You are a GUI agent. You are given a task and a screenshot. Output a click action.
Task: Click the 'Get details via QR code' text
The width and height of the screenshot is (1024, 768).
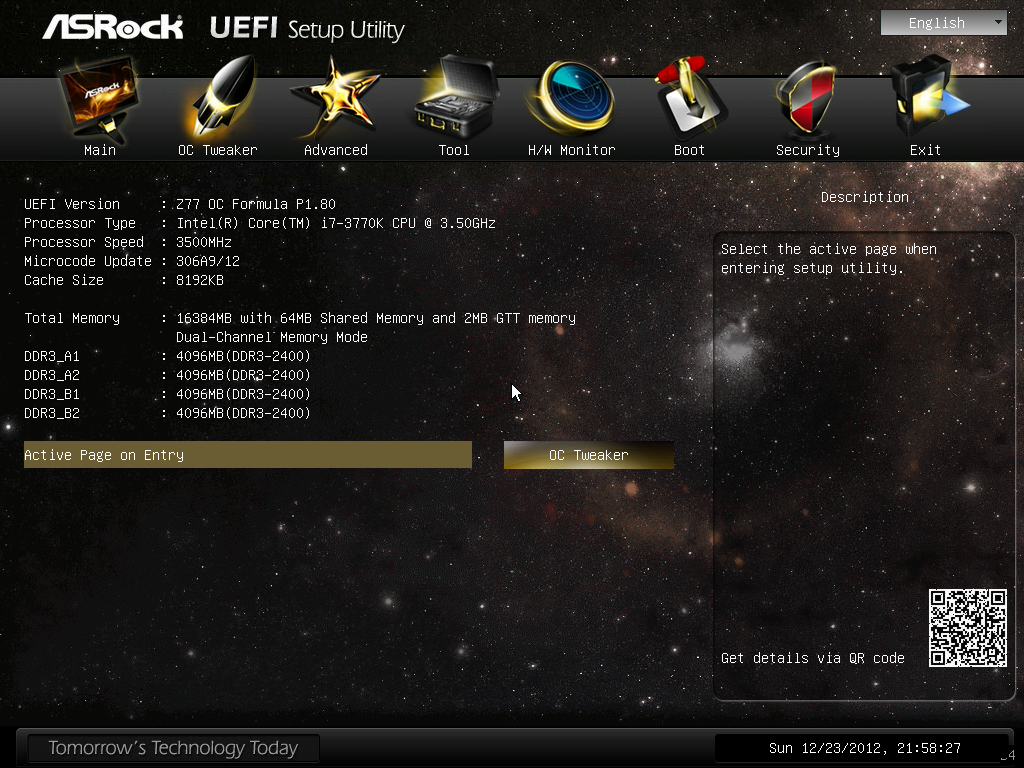pyautogui.click(x=812, y=658)
